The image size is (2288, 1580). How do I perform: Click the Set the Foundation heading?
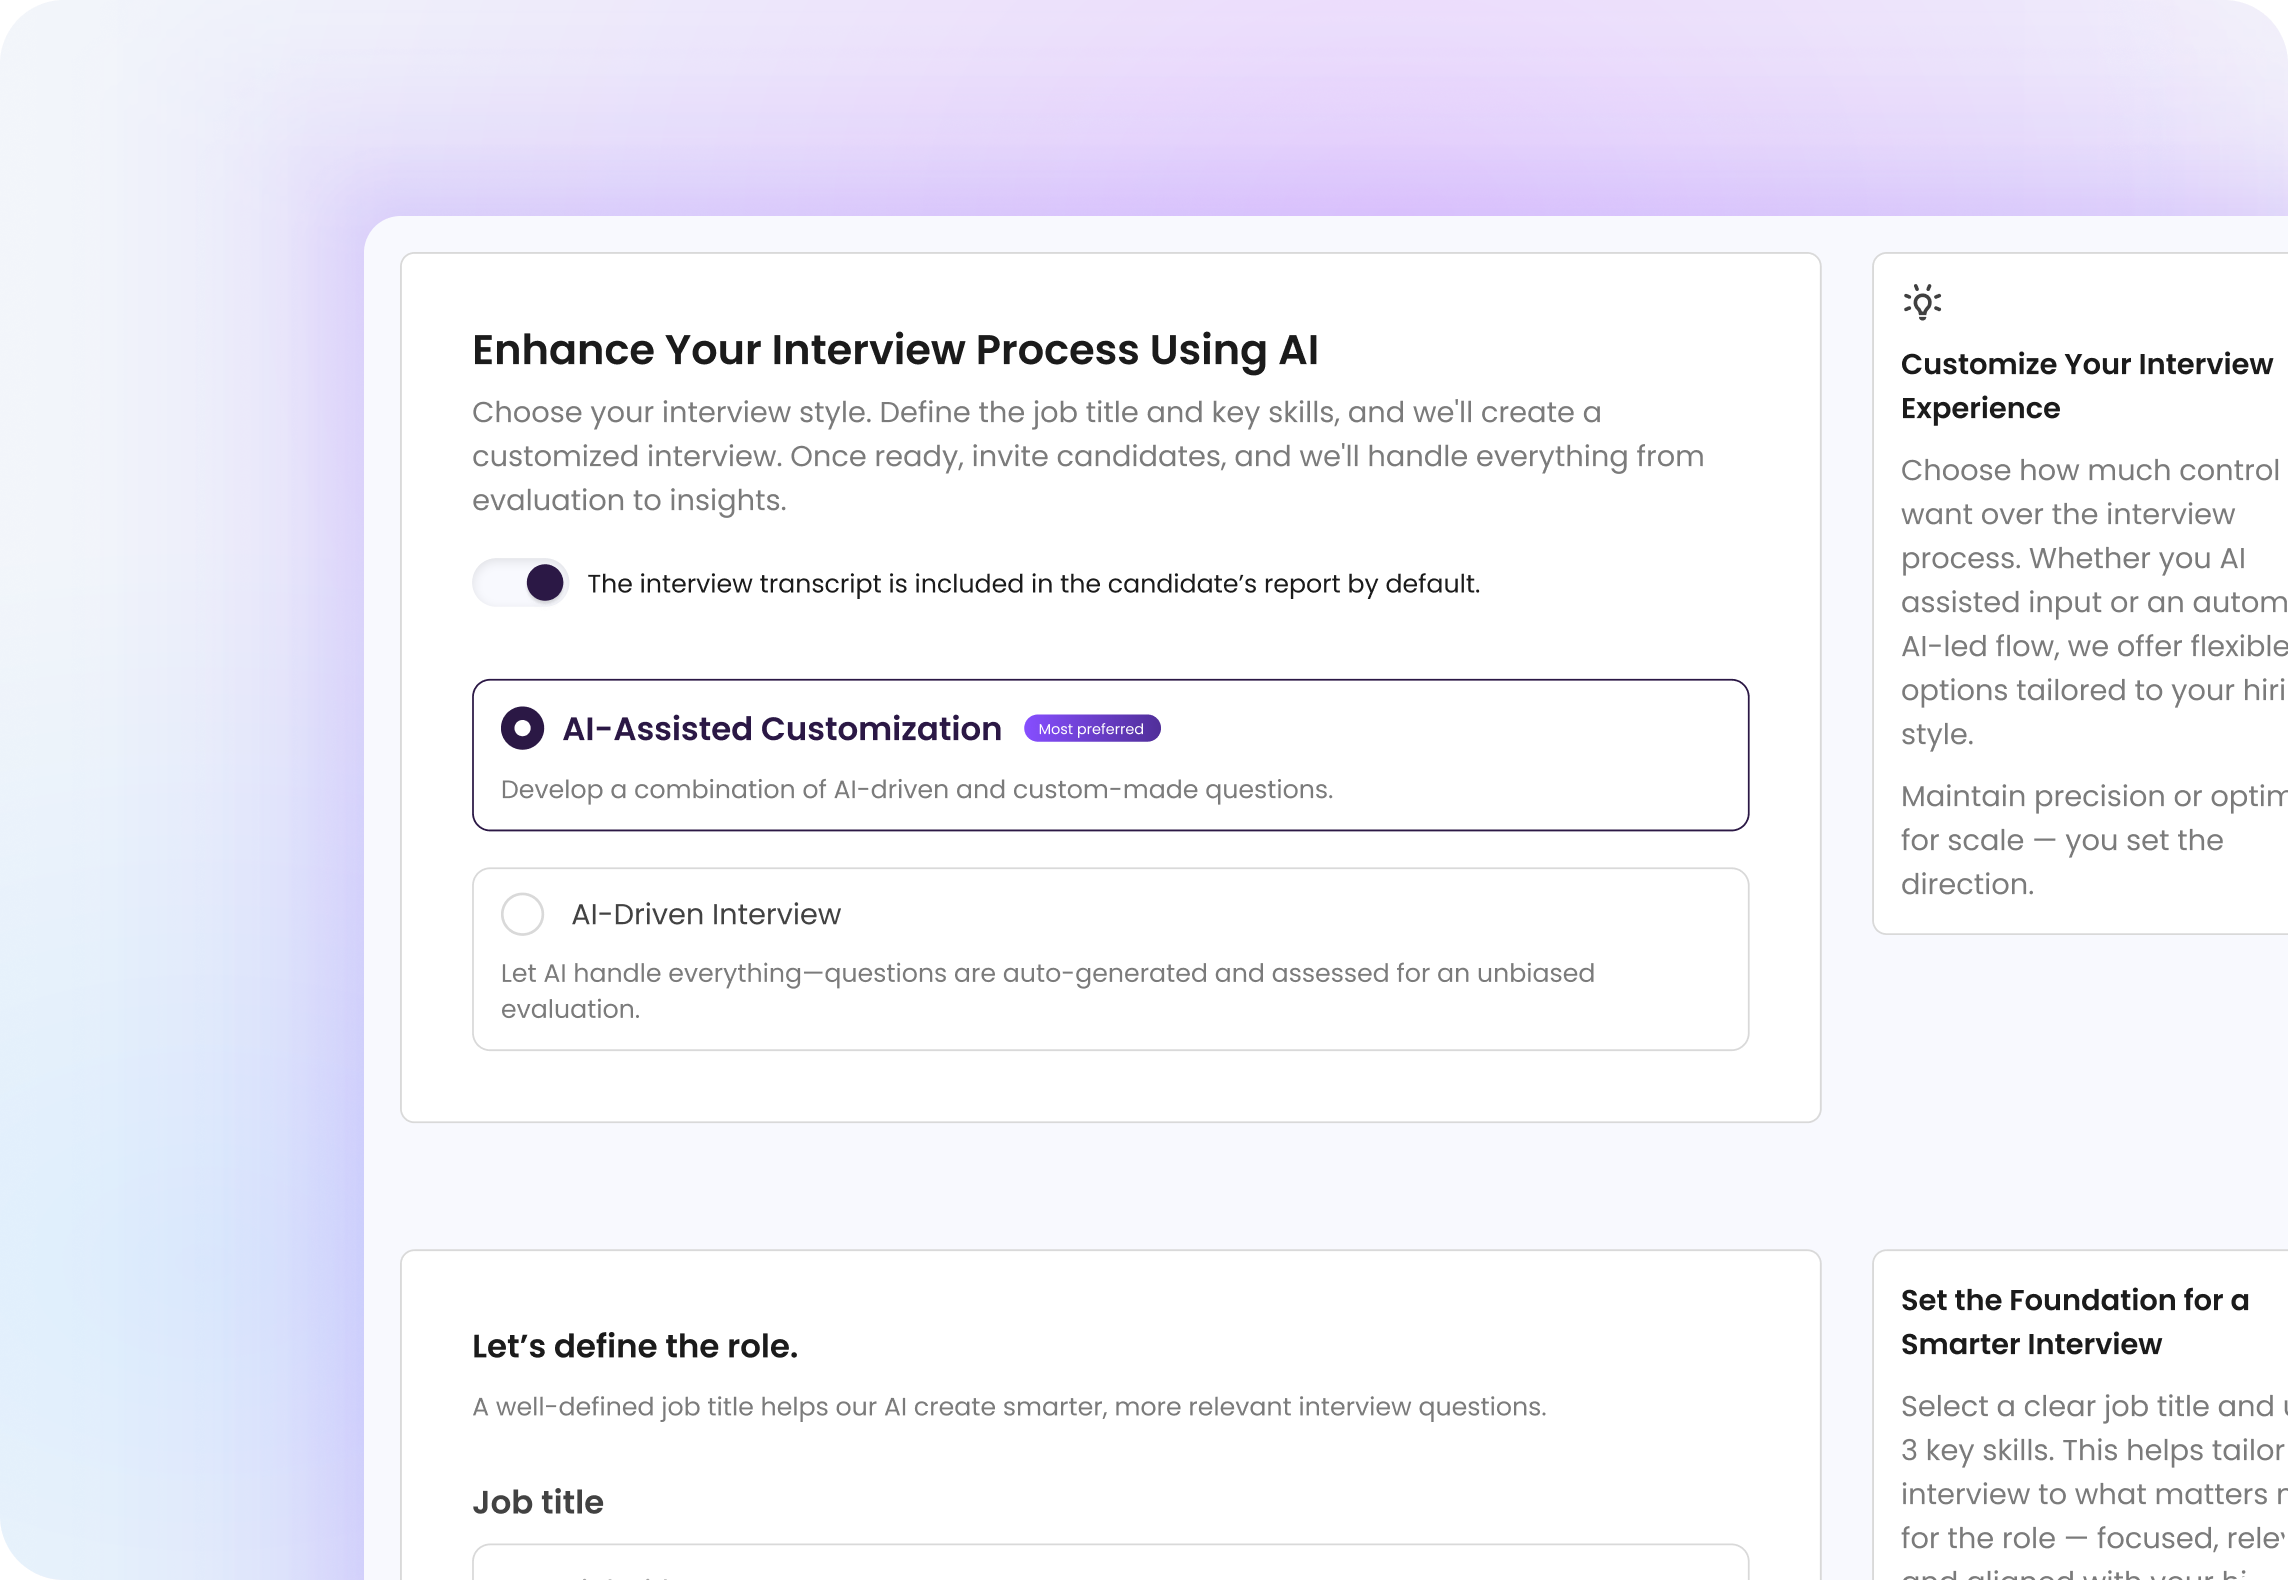click(2073, 1322)
